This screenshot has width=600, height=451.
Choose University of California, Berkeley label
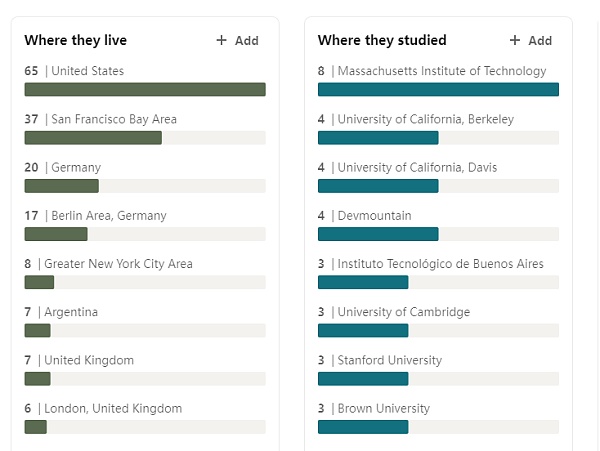click(425, 119)
